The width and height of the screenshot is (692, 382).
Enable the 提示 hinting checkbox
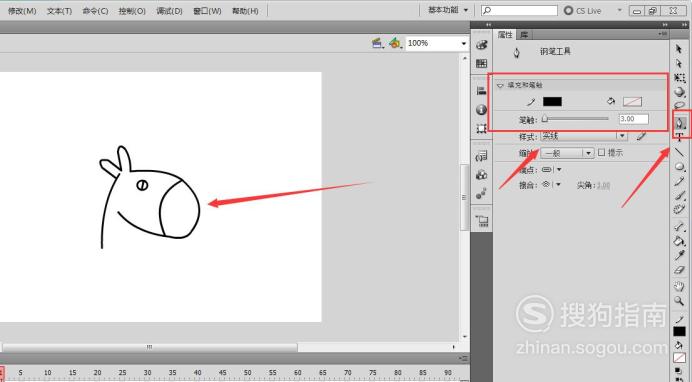point(601,153)
